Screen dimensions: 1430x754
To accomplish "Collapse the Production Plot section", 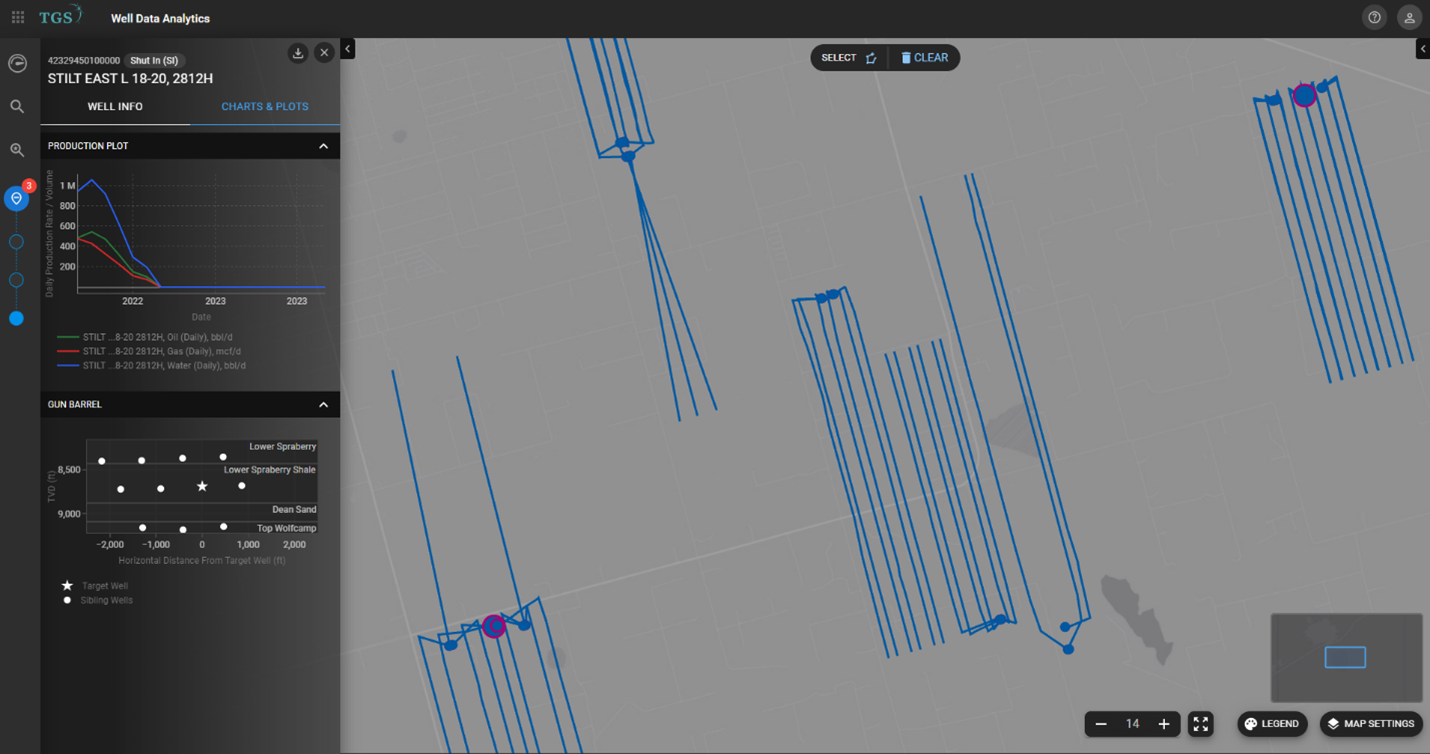I will click(323, 146).
